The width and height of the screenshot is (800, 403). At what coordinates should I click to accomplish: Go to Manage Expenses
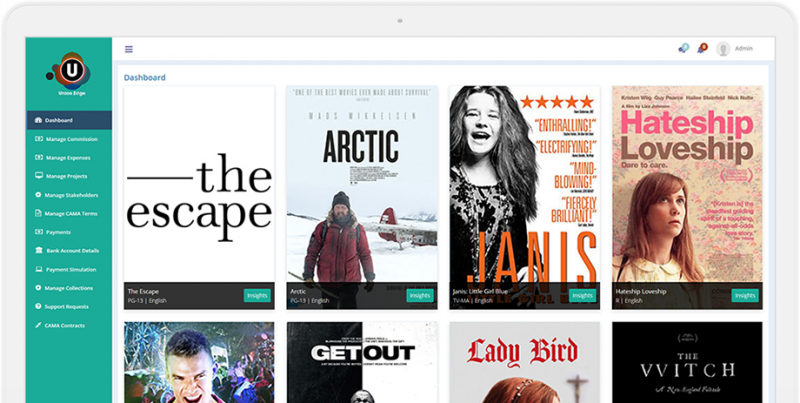(x=69, y=157)
